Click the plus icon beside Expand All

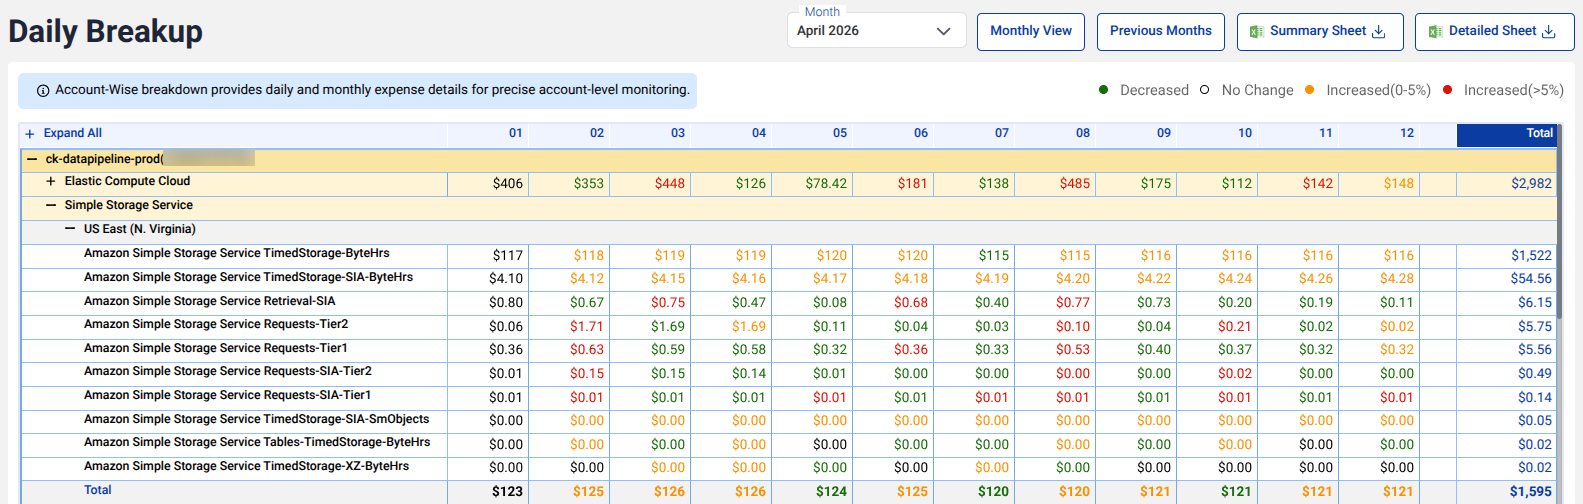pyautogui.click(x=30, y=134)
